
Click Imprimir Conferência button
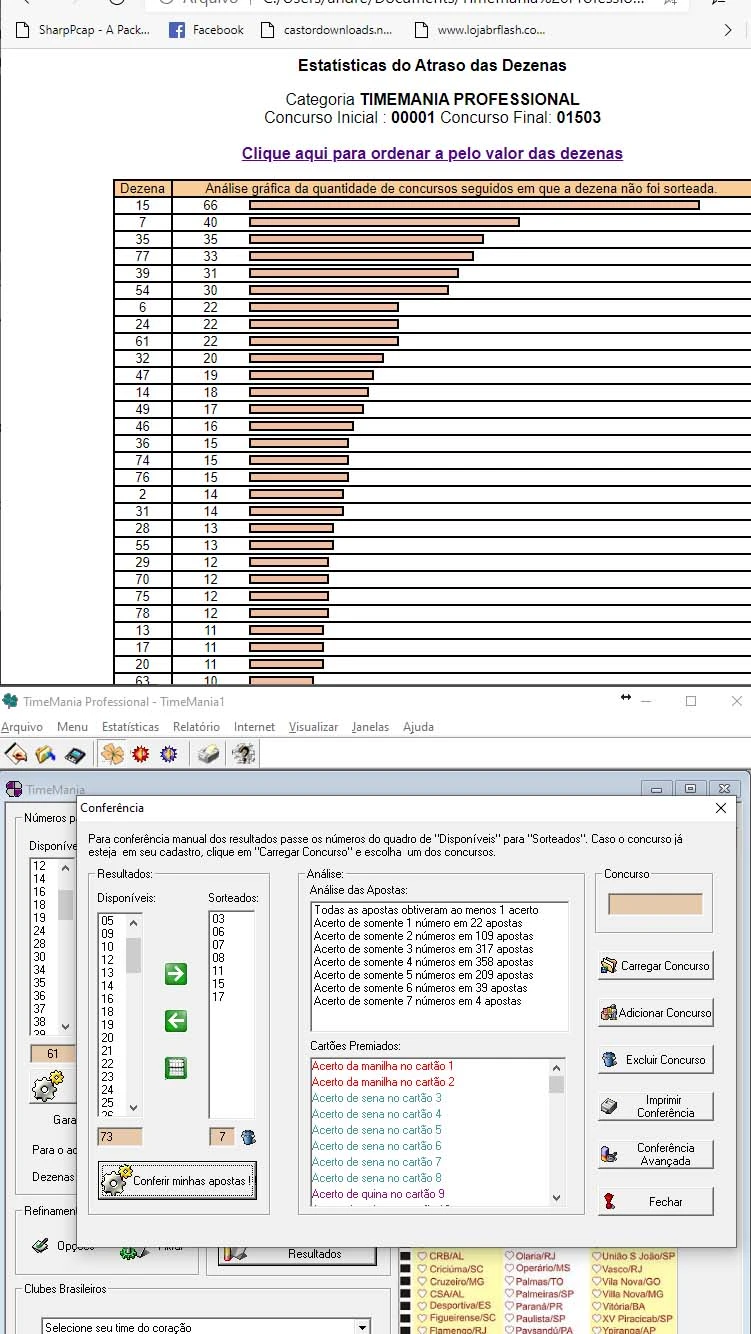(655, 1107)
